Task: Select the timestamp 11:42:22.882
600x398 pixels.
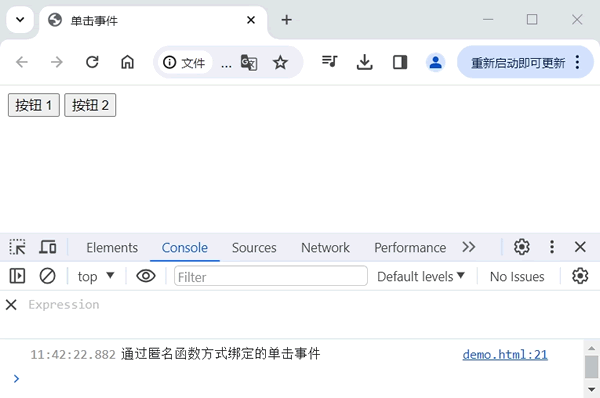Action: 73,355
